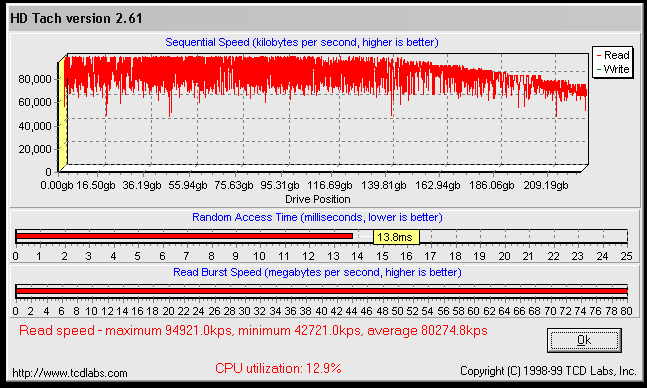This screenshot has height=388, width=647.
Task: Click the 0.00gb drive position label
Action: pos(57,185)
